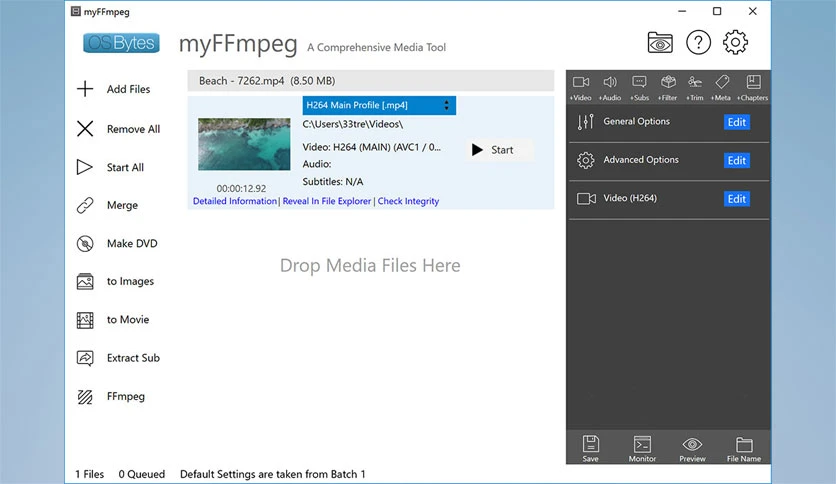This screenshot has height=484, width=836.
Task: Click the Extract Sub label
Action: pyautogui.click(x=133, y=358)
